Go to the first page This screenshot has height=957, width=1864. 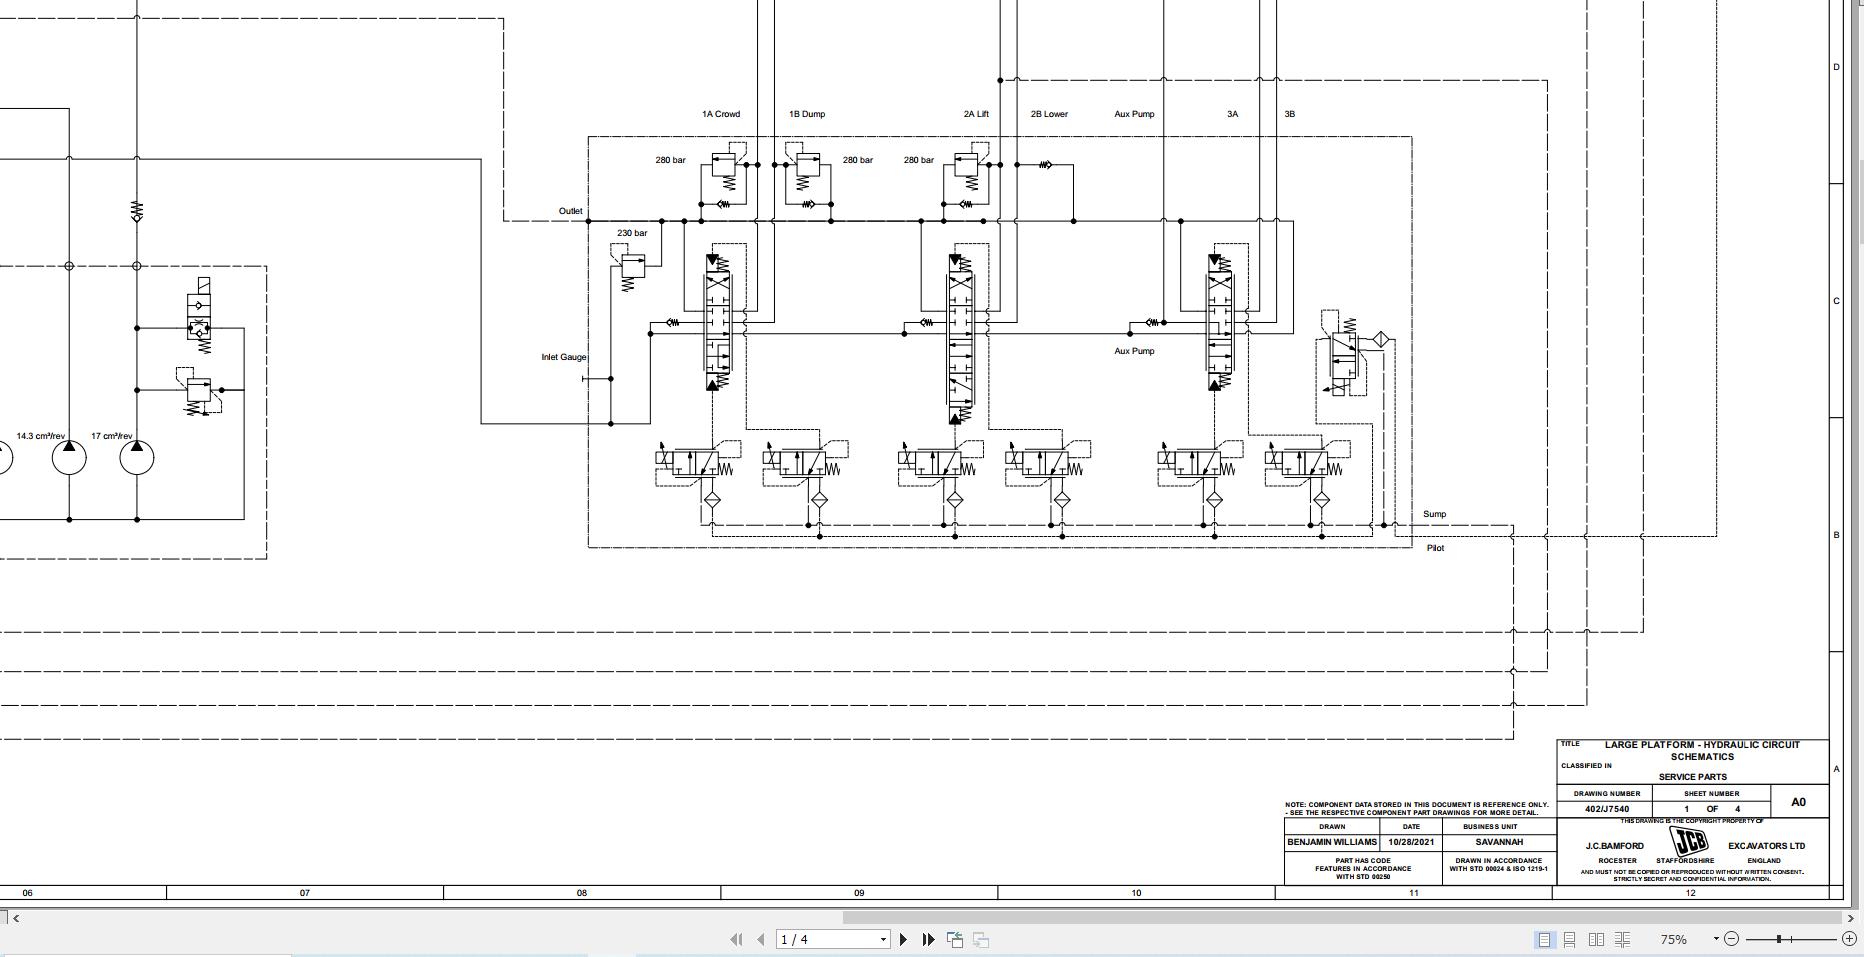(x=737, y=939)
